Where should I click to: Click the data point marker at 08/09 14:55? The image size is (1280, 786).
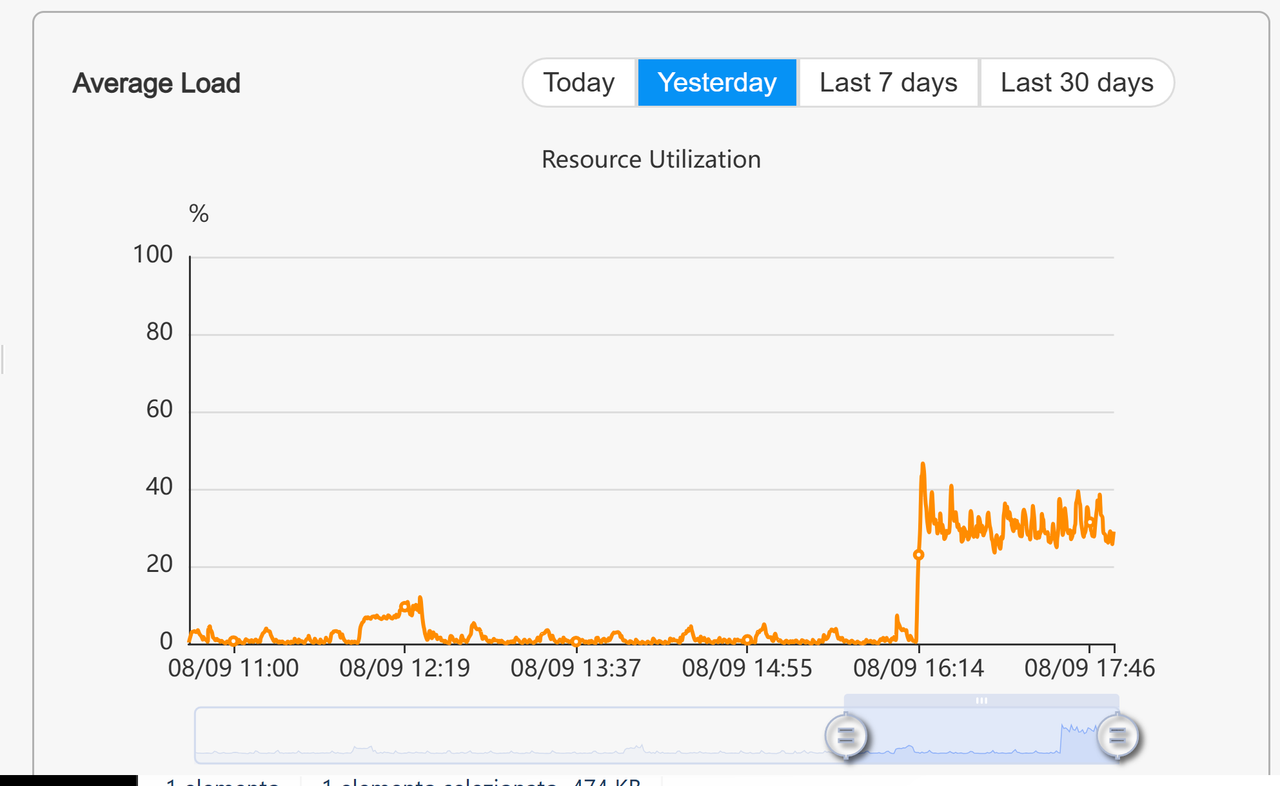747,639
